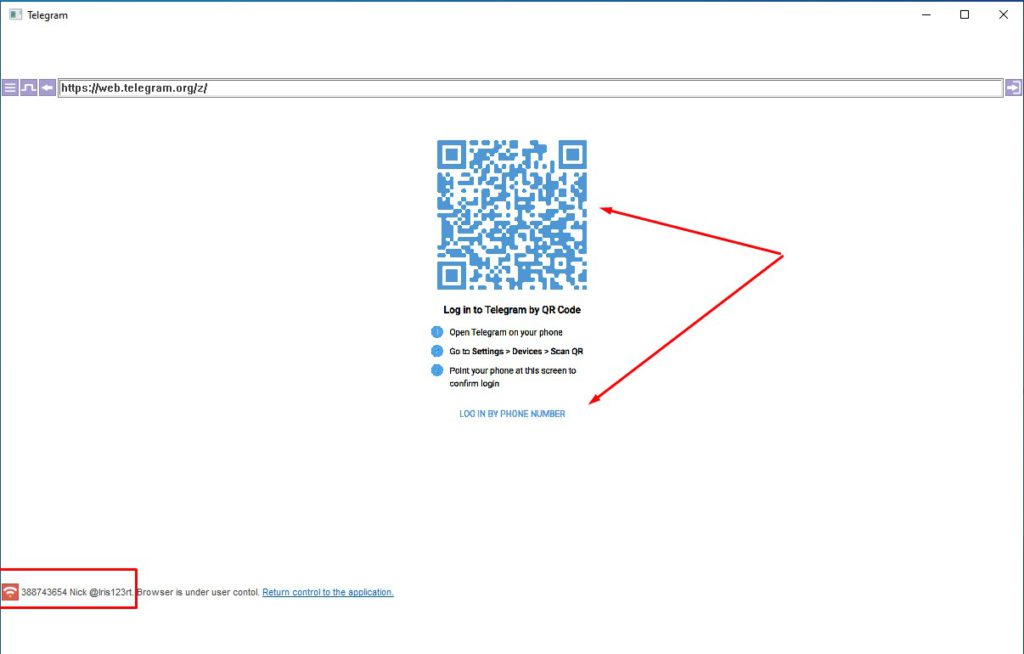Click the Log in to Telegram by QR Code heading

point(512,310)
